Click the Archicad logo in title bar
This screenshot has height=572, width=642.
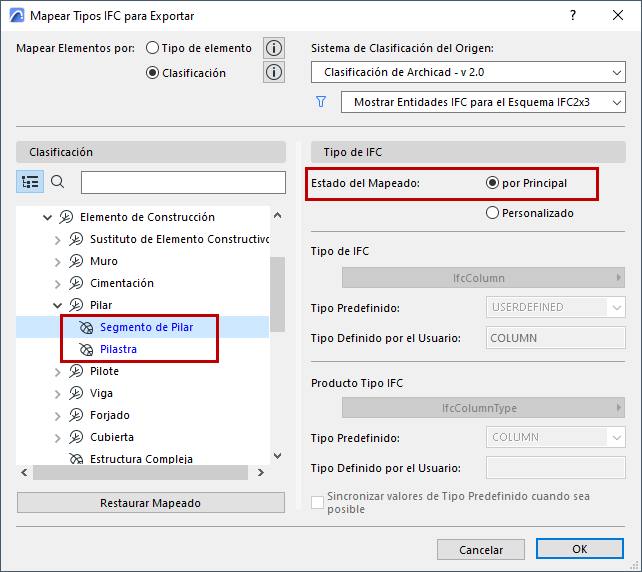[x=15, y=16]
